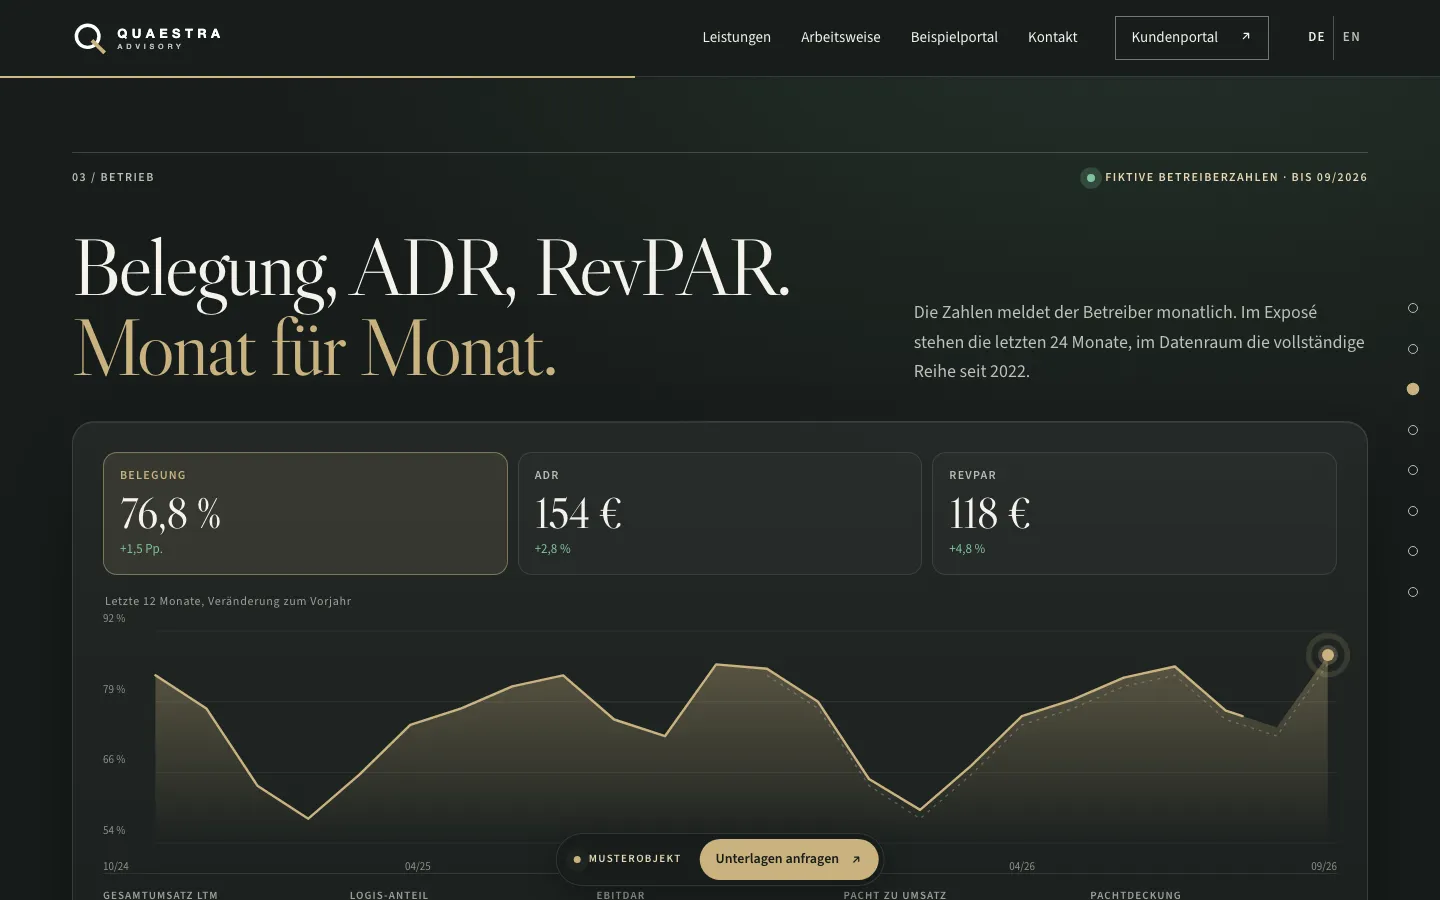This screenshot has width=1440, height=900.
Task: Click the Quaestra Advisory logo
Action: coord(148,38)
